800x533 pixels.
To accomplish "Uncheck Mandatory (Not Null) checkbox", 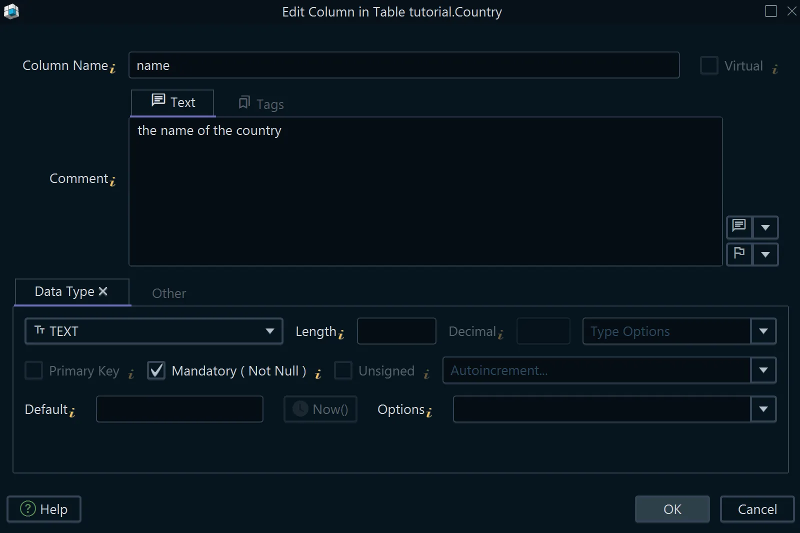I will [x=156, y=370].
